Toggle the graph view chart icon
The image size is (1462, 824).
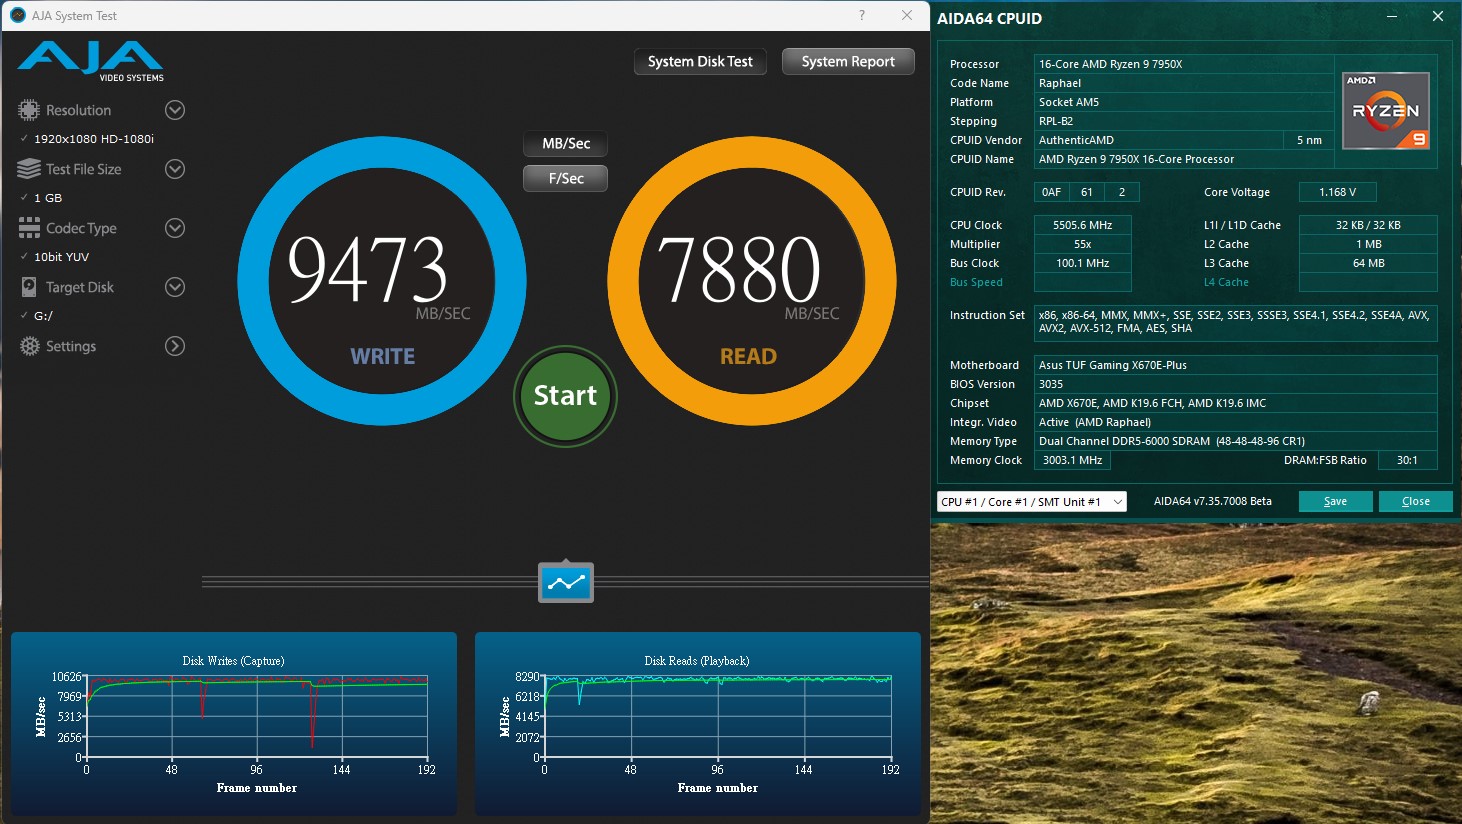(x=566, y=582)
